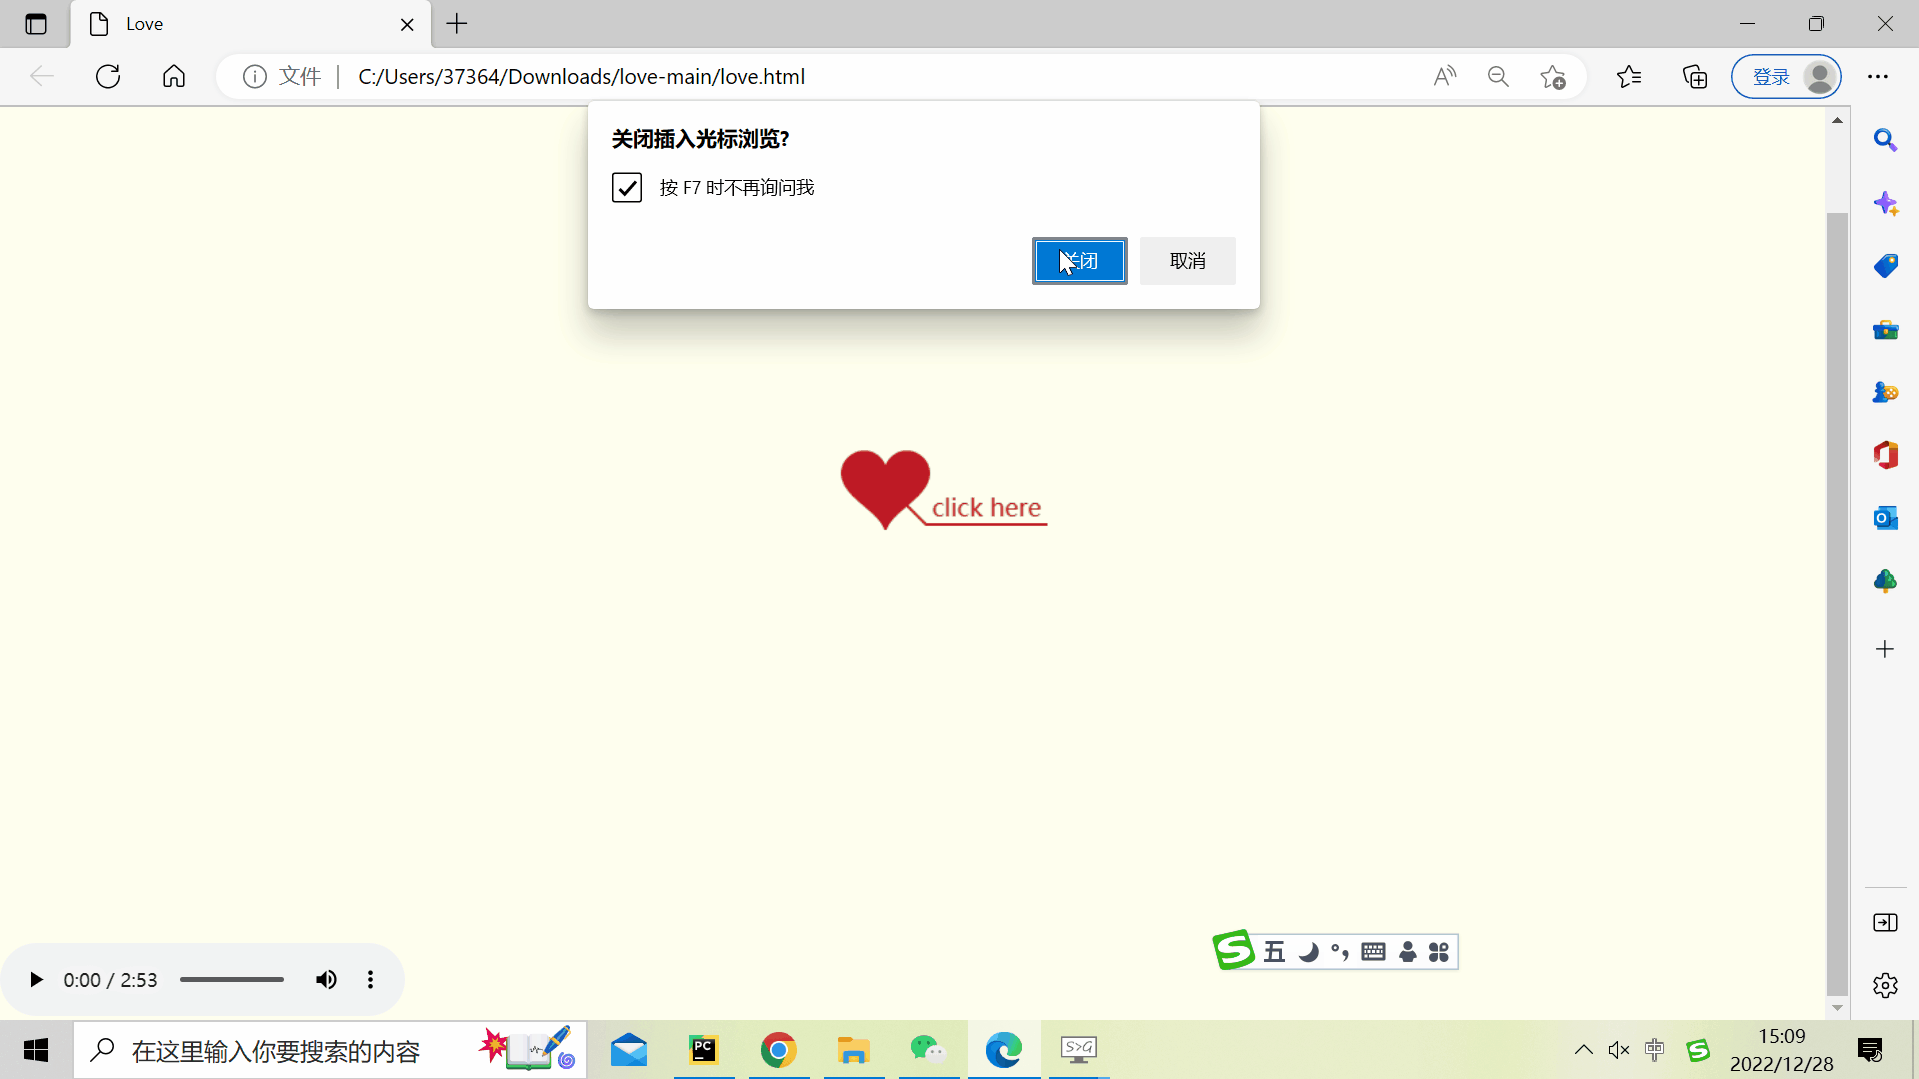Open Collections panel
This screenshot has height=1079, width=1919.
[x=1695, y=77]
